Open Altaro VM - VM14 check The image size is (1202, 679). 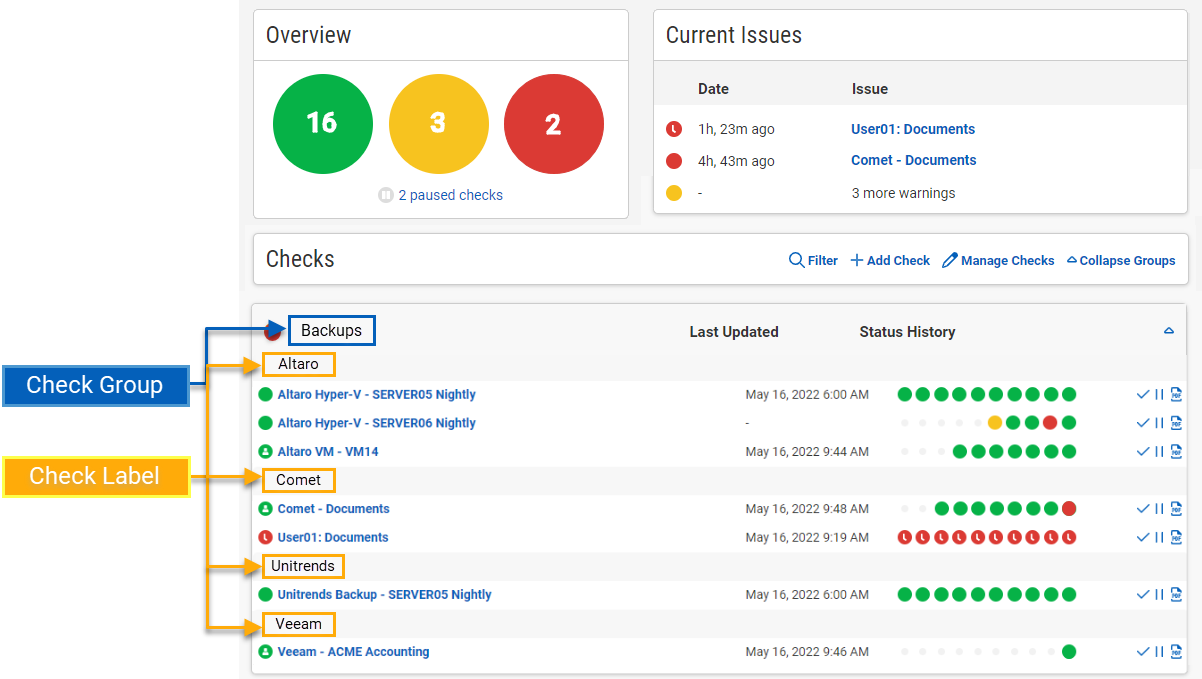coord(328,452)
